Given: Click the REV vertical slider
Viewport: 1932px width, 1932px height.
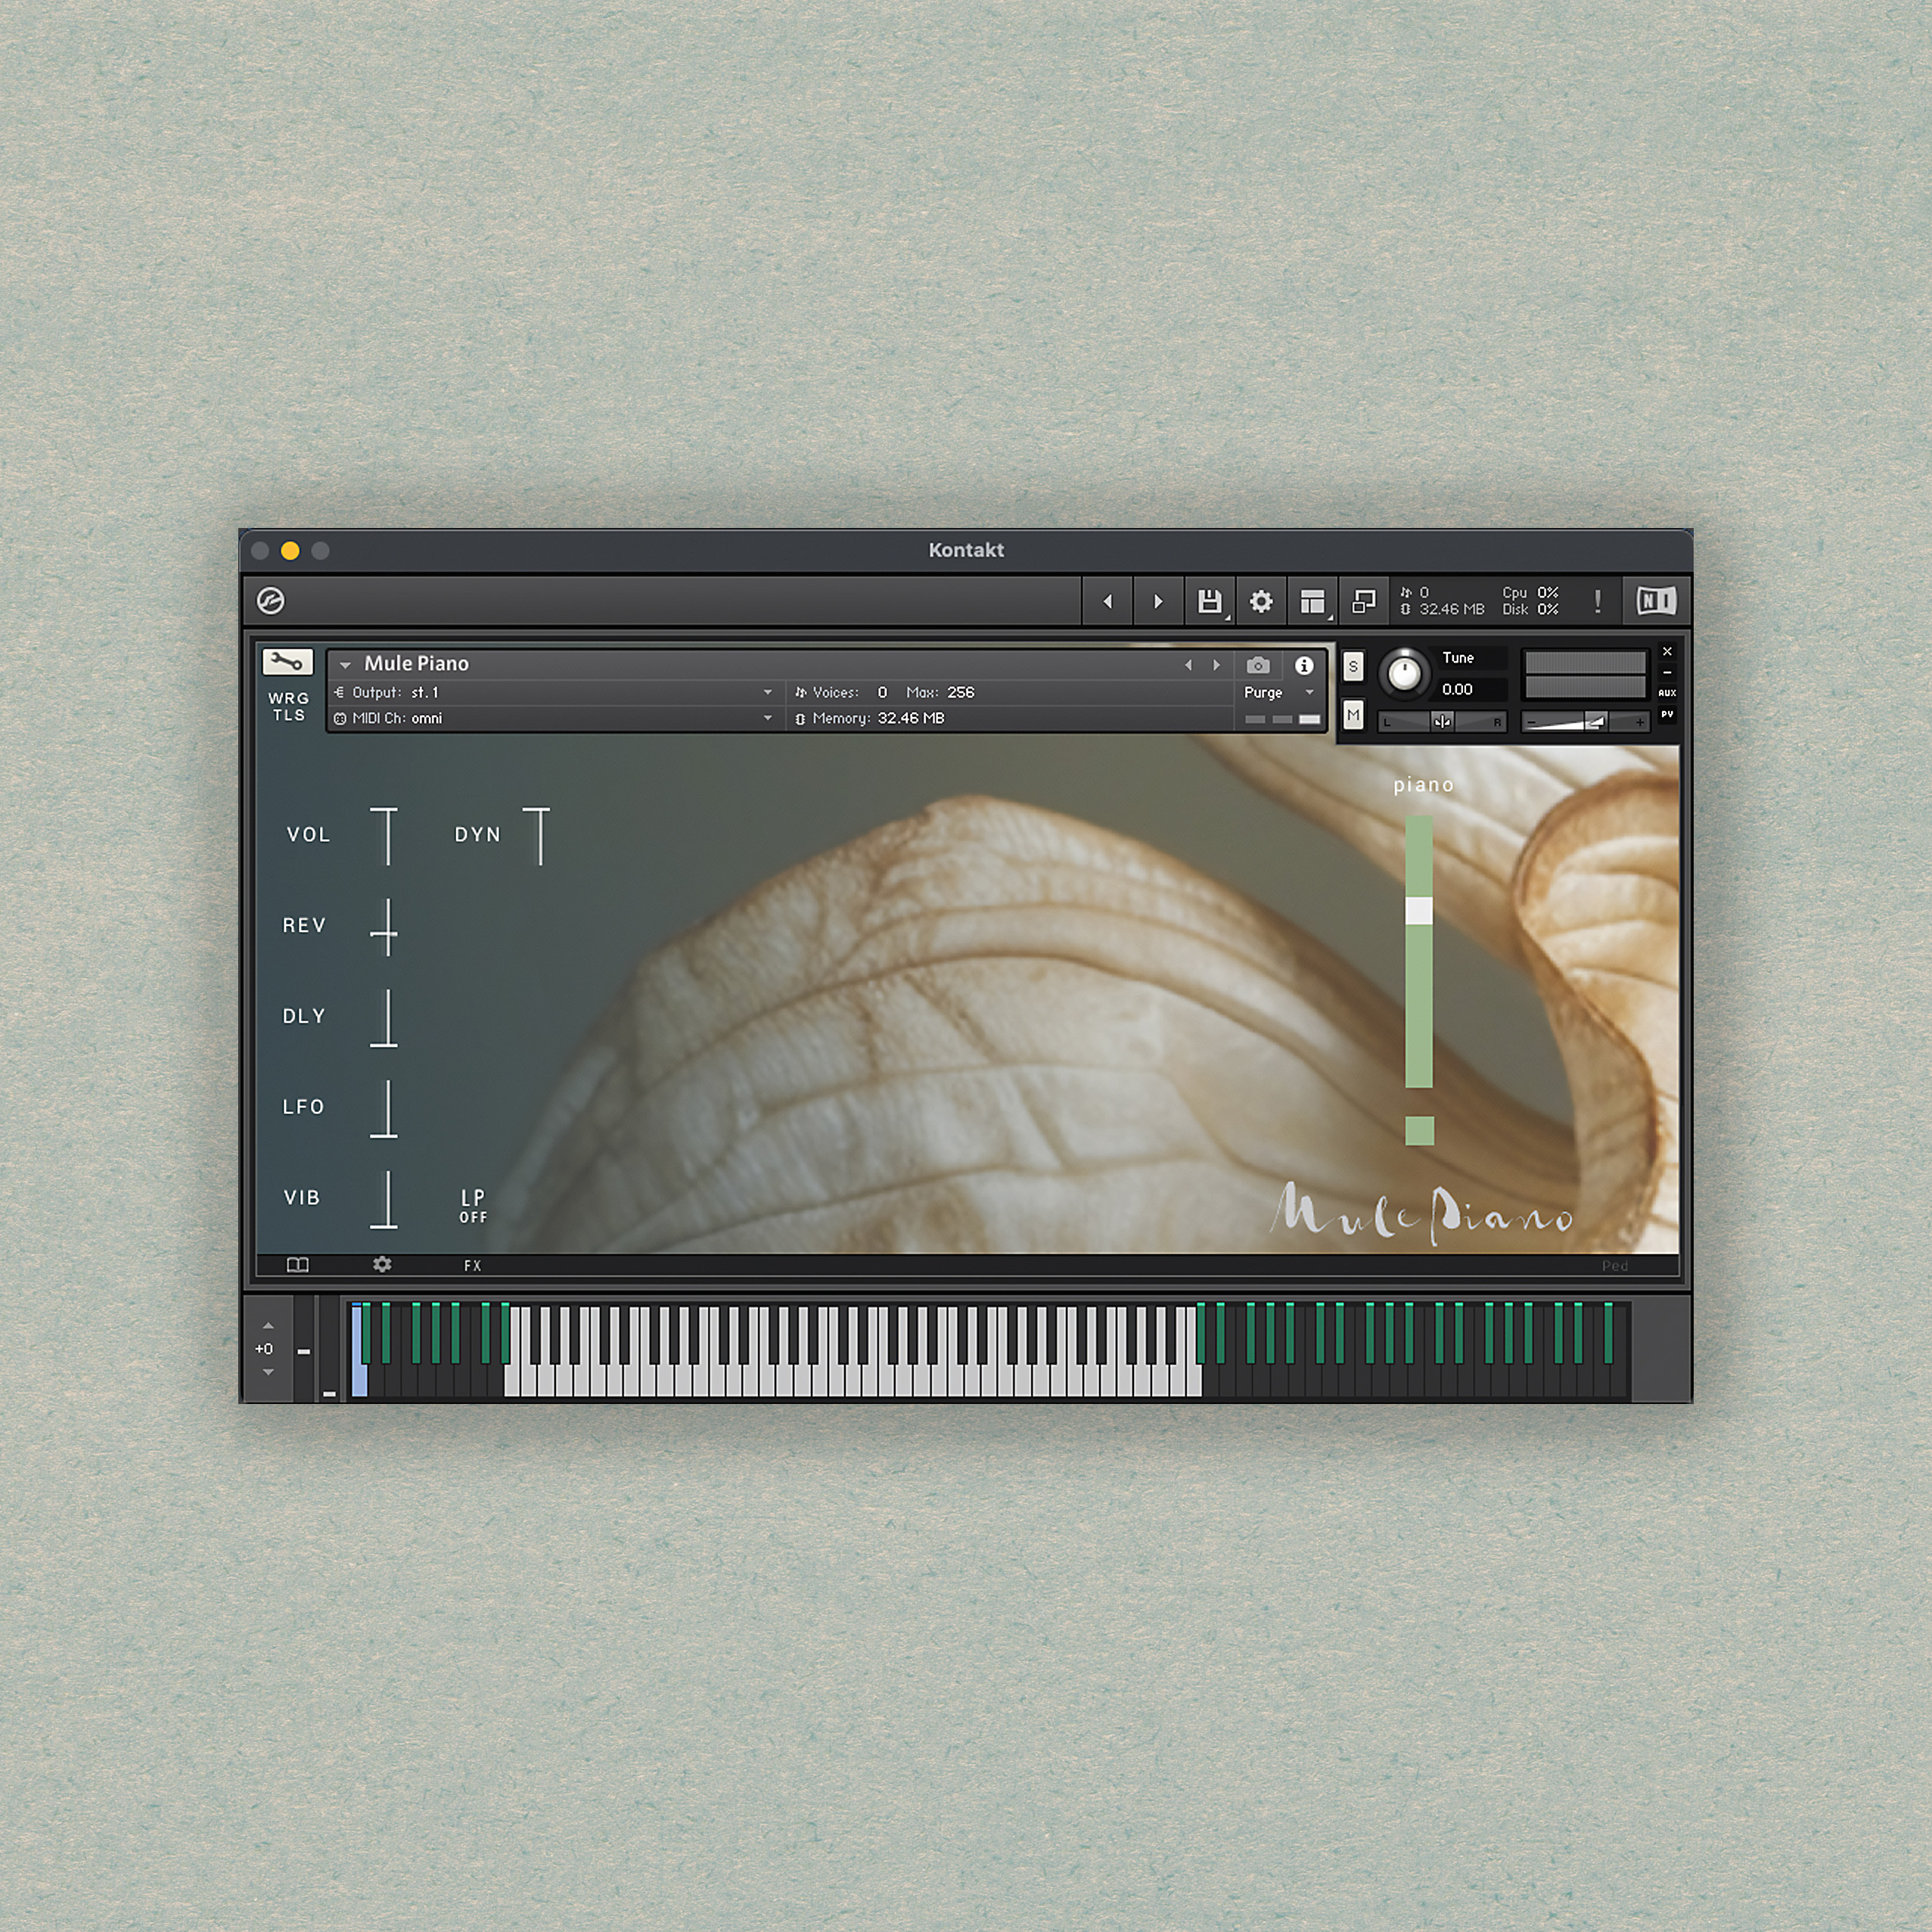Looking at the screenshot, I should [385, 926].
